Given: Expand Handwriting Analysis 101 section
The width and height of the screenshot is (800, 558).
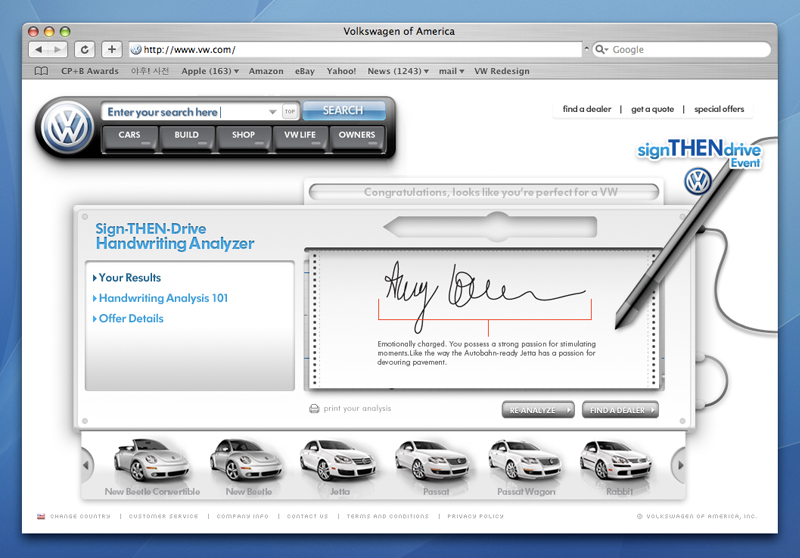Looking at the screenshot, I should (160, 298).
